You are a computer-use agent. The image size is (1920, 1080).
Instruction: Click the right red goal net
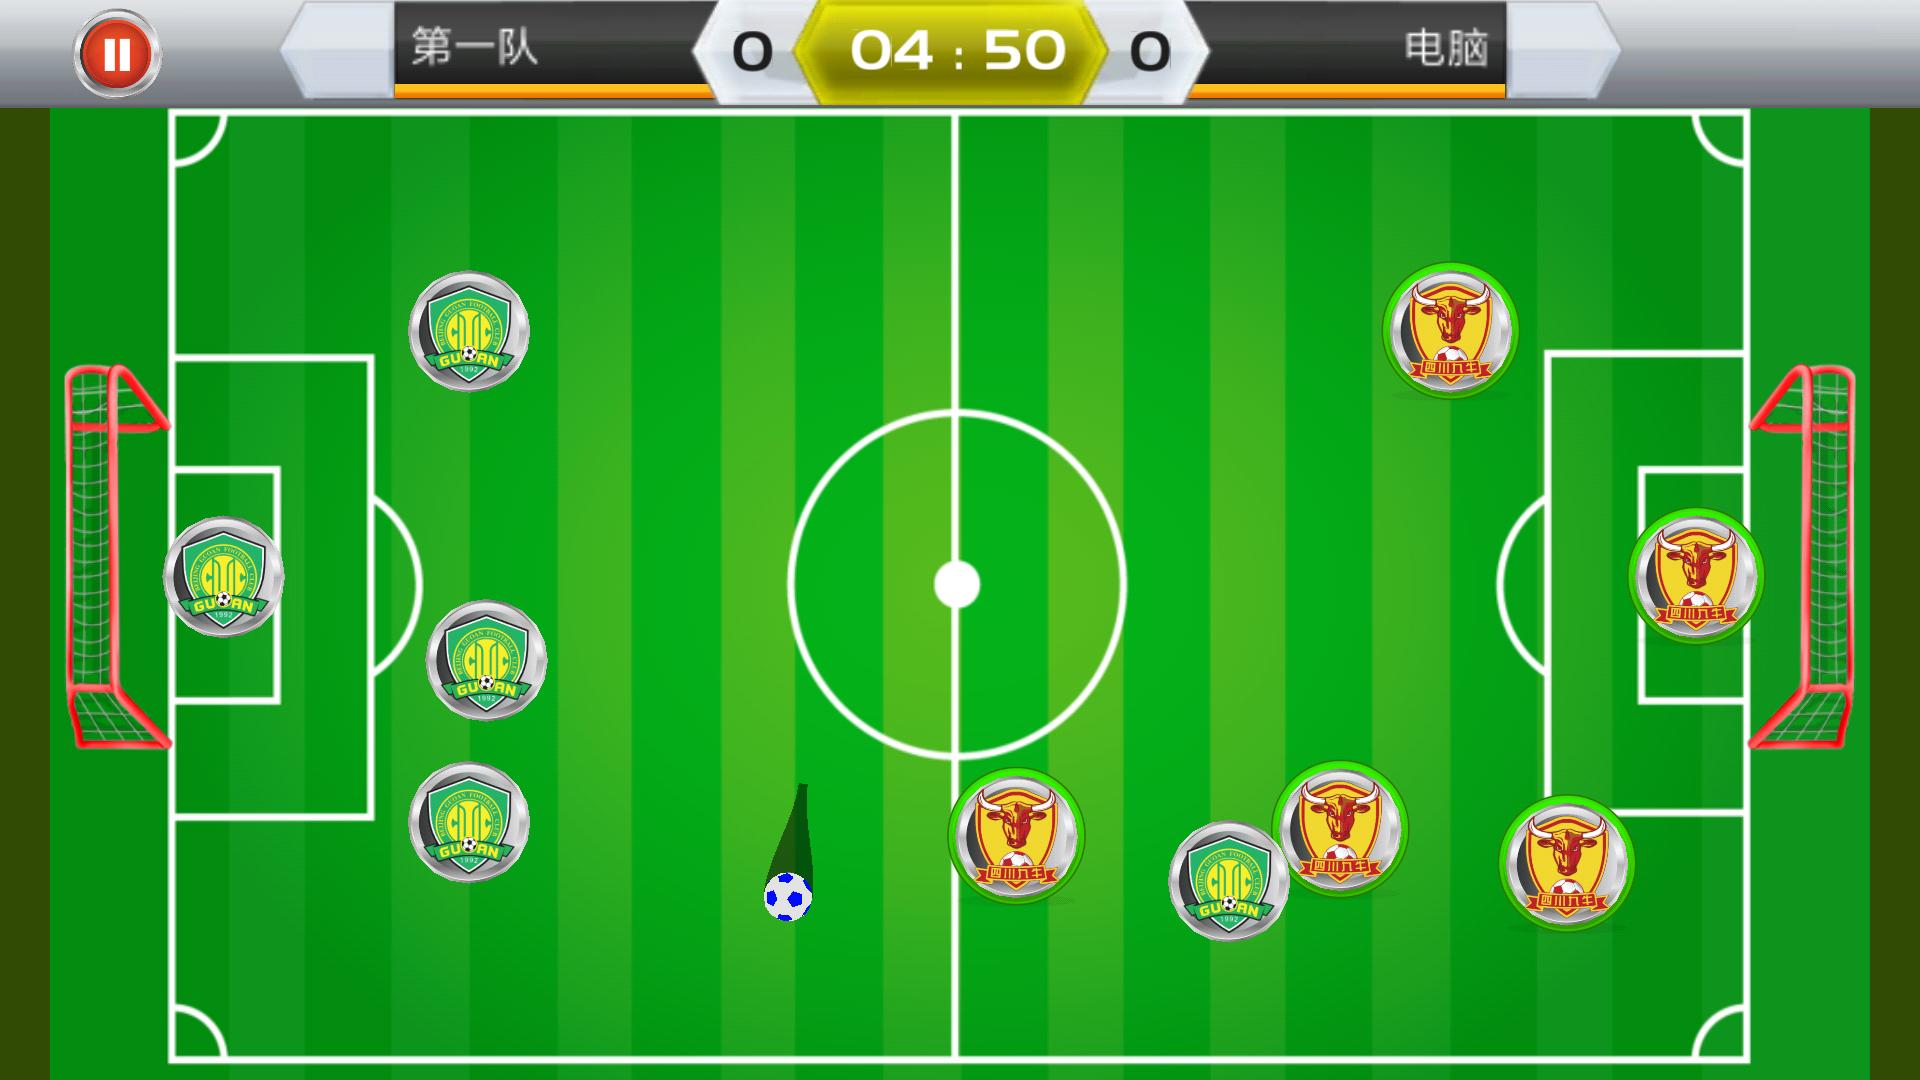click(x=1802, y=557)
